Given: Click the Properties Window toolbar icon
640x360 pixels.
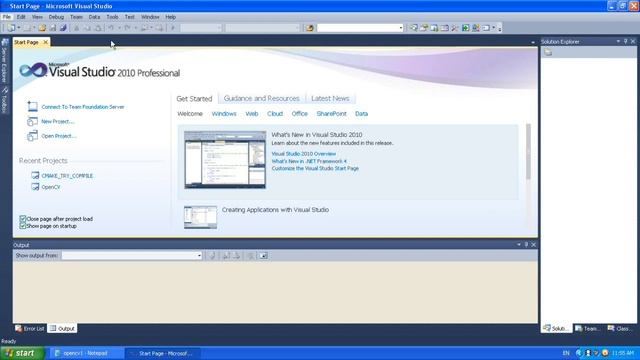Looking at the screenshot, I should pos(424,28).
